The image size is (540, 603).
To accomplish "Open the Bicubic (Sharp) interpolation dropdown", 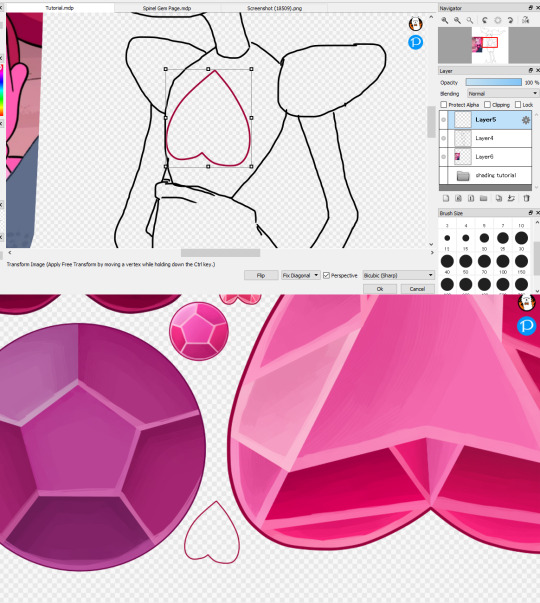I will (x=398, y=275).
